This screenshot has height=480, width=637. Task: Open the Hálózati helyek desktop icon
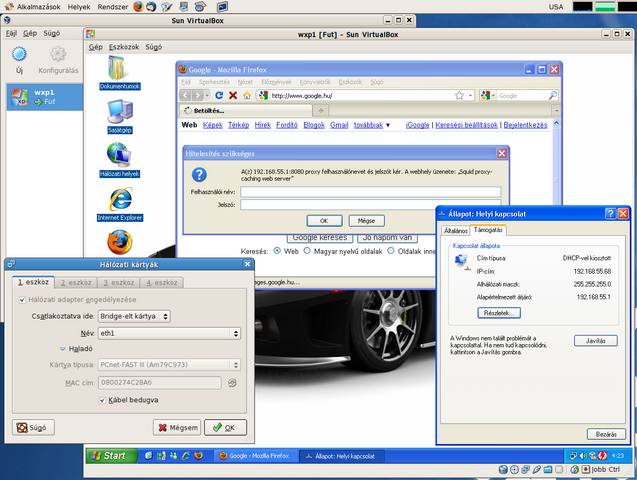point(119,155)
